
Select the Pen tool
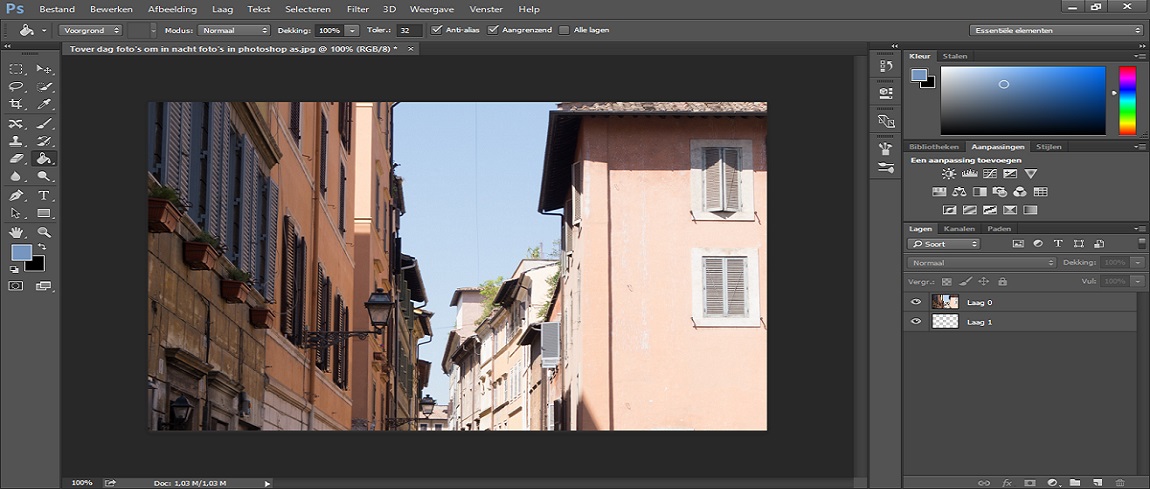(x=16, y=196)
